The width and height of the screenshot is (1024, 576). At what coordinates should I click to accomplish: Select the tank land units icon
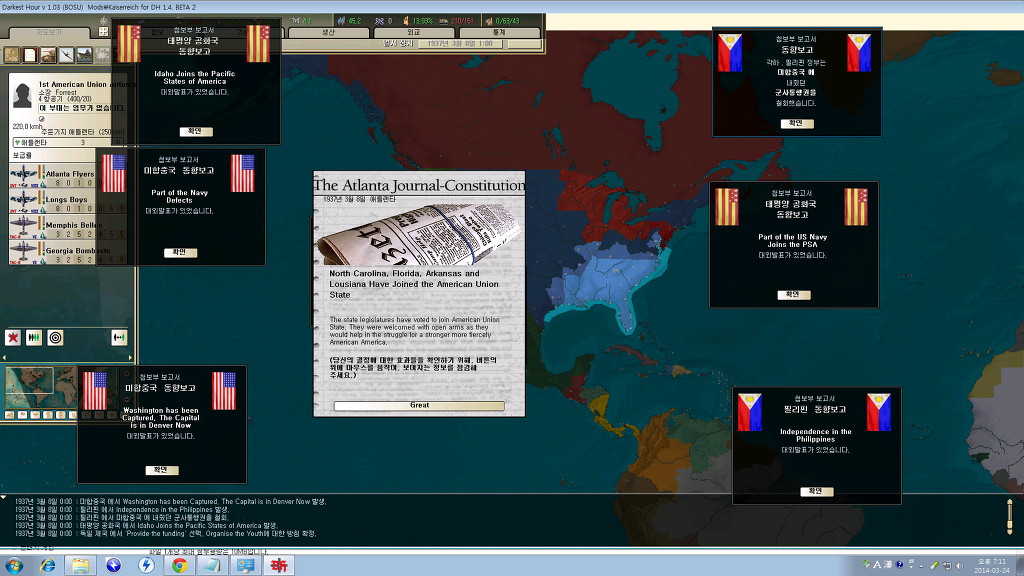coord(48,55)
